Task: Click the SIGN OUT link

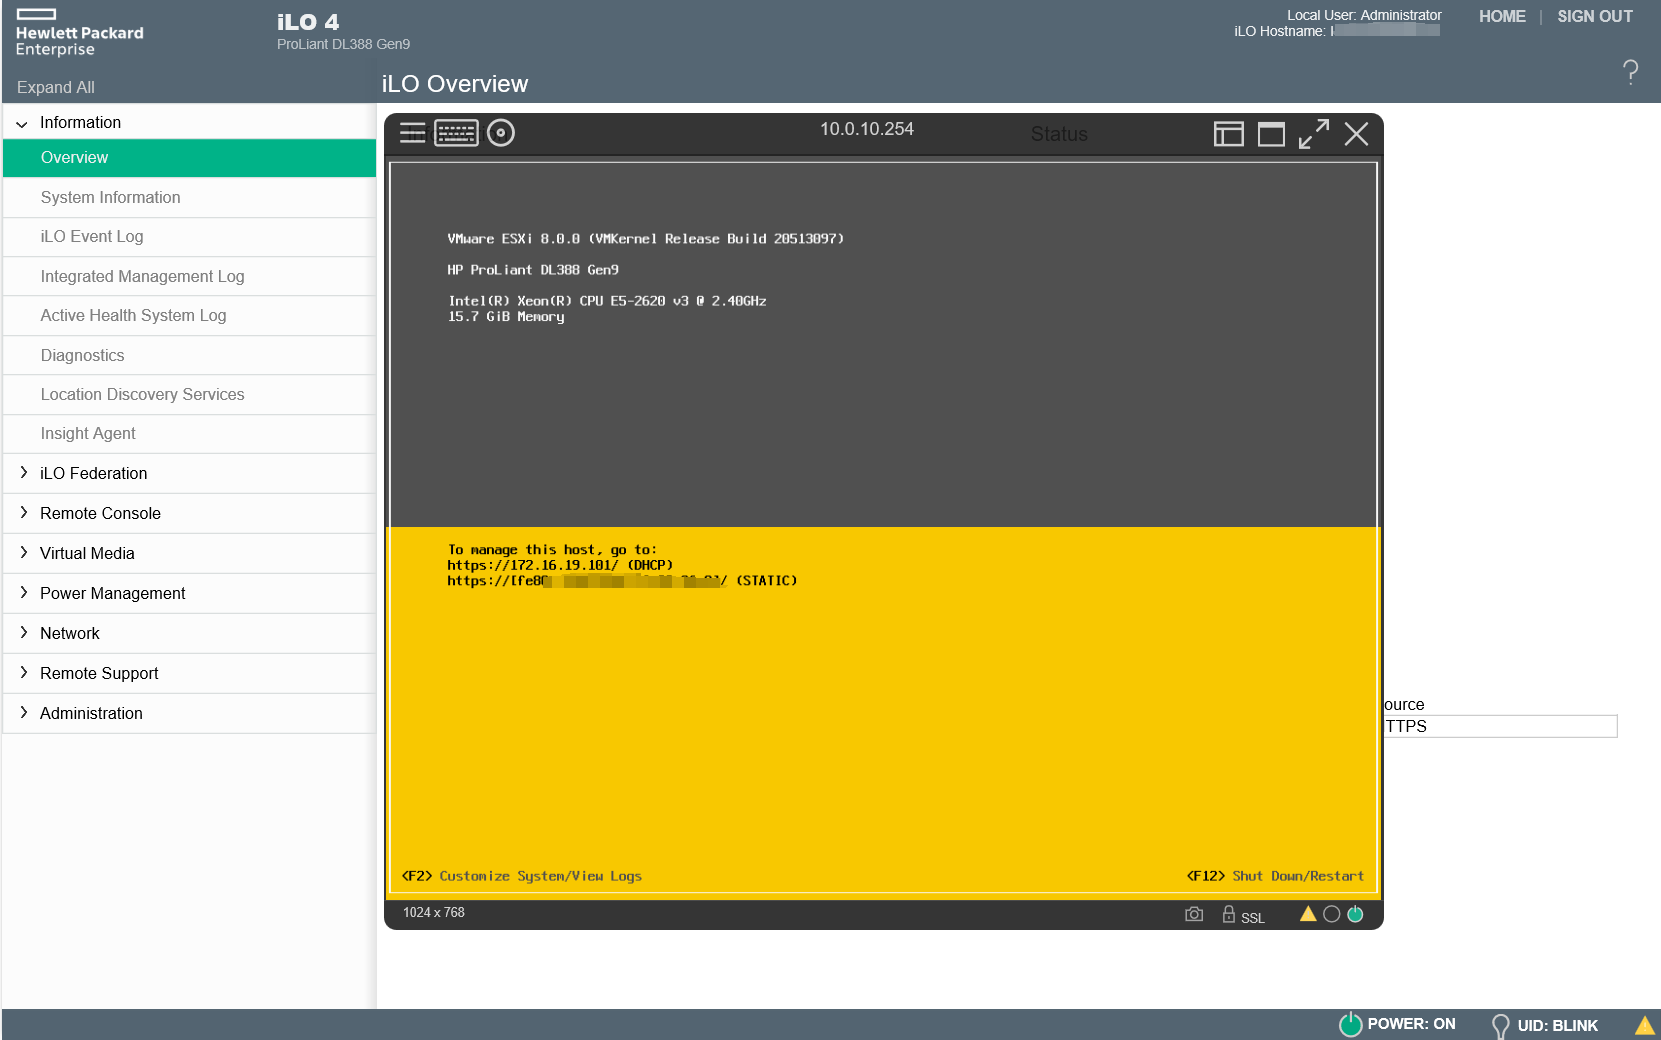Action: [1594, 16]
